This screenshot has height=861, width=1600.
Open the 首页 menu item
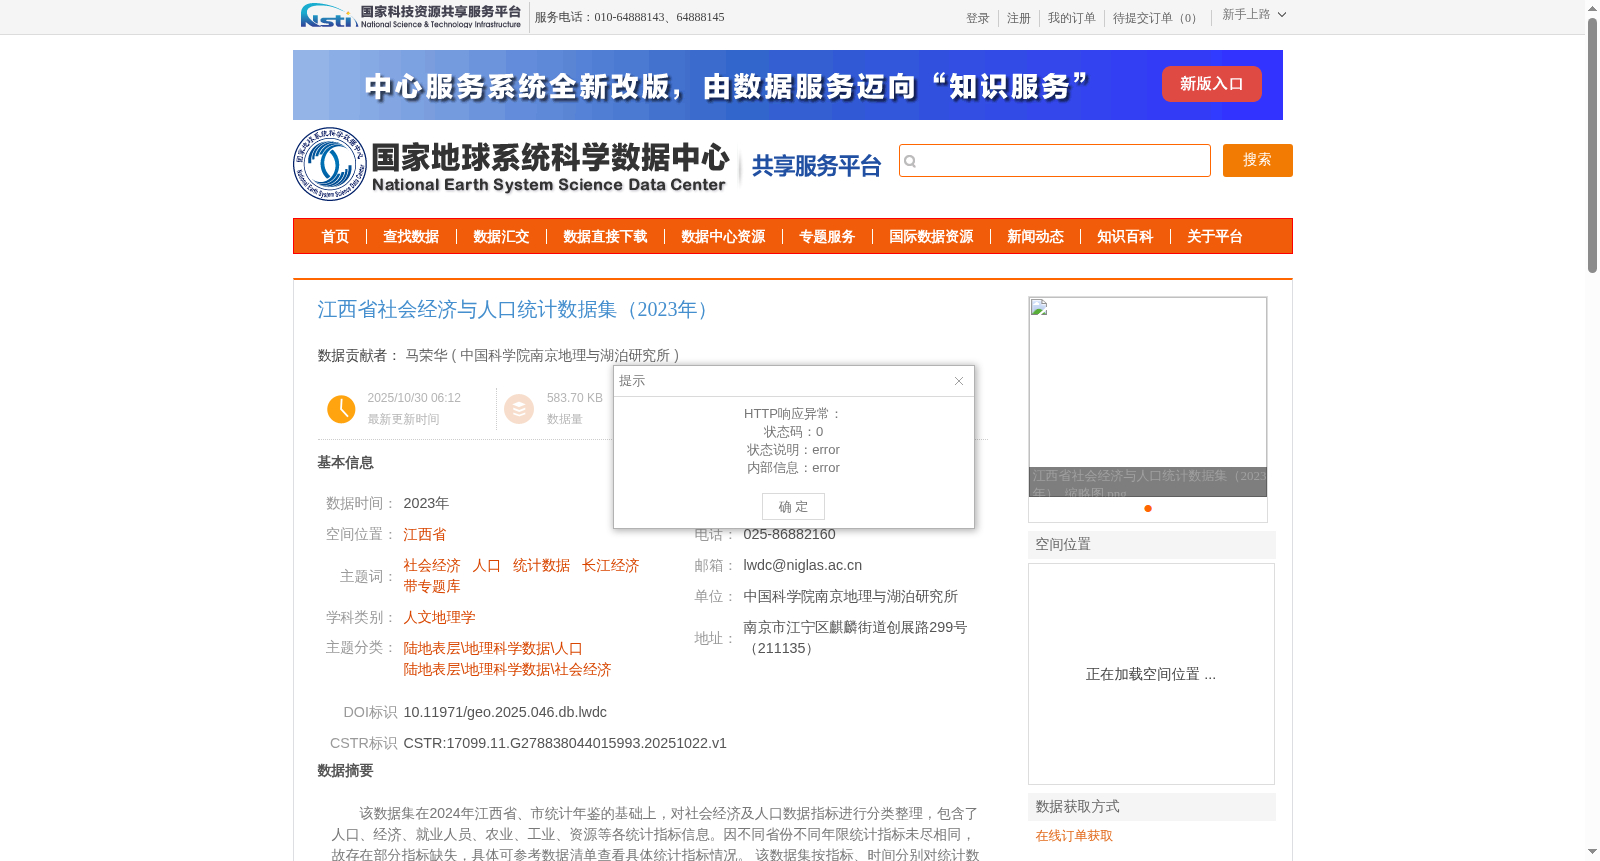pos(335,237)
